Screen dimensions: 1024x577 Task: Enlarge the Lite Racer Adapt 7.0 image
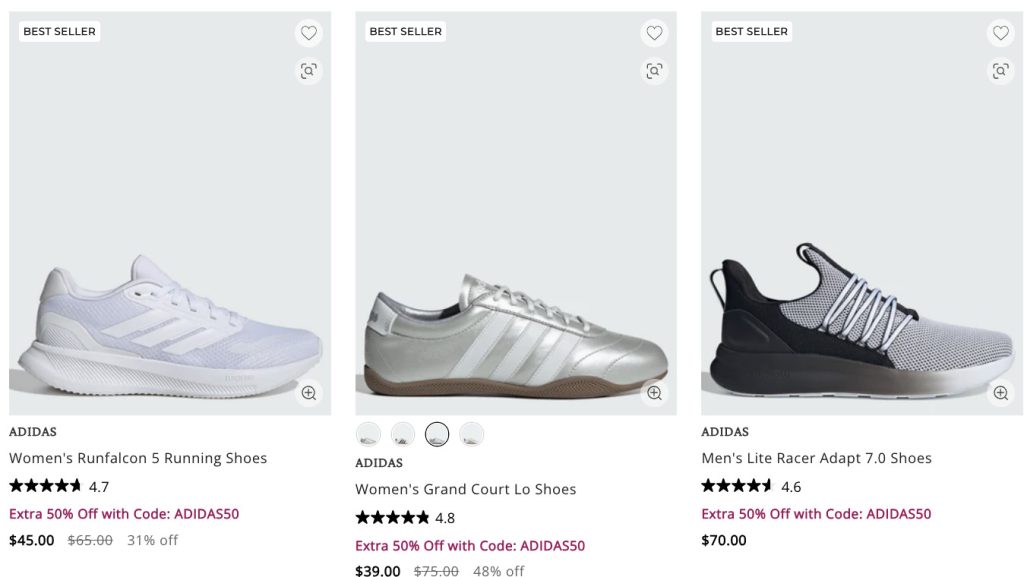pyautogui.click(x=1000, y=393)
